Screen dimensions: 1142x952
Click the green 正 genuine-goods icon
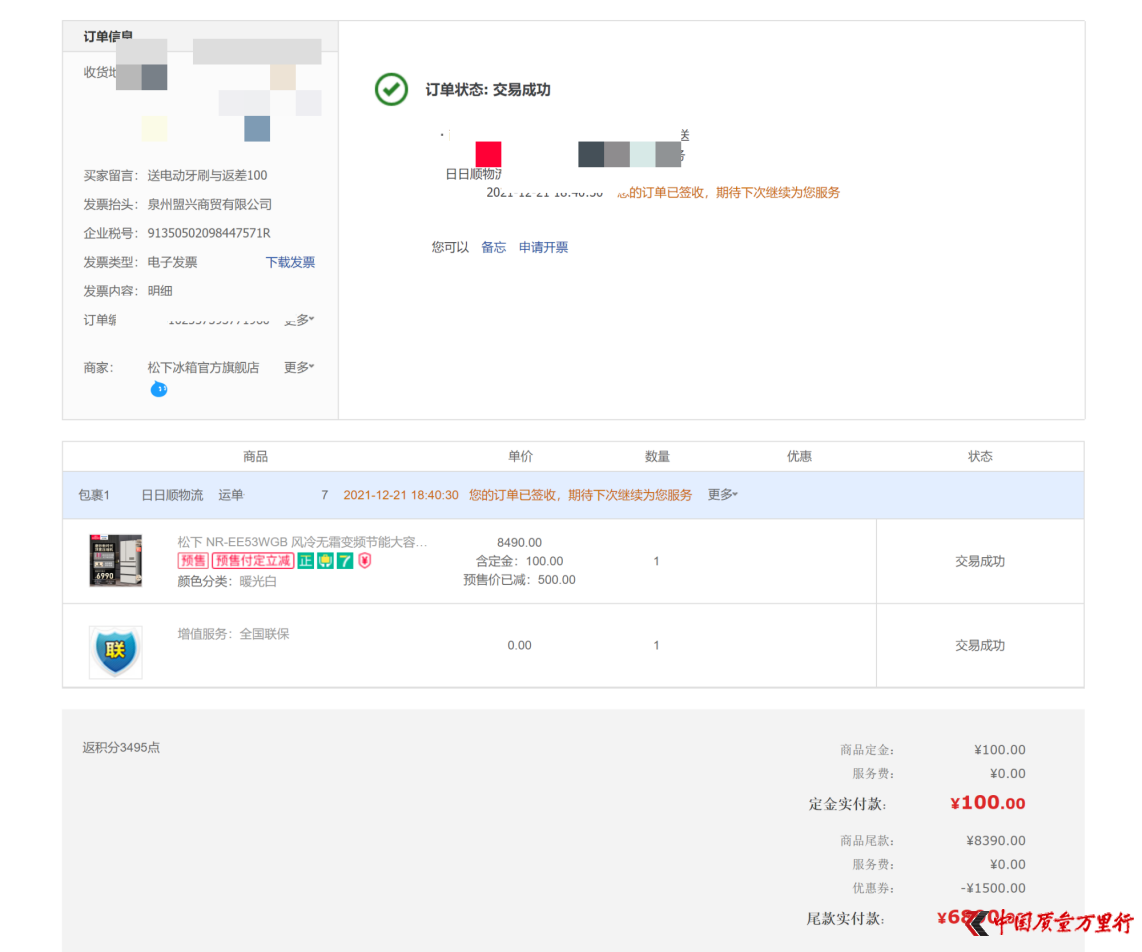(306, 561)
